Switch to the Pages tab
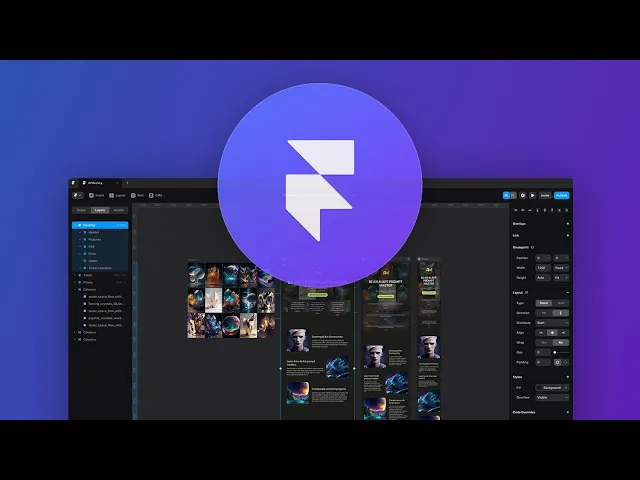The image size is (640, 480). tap(82, 210)
